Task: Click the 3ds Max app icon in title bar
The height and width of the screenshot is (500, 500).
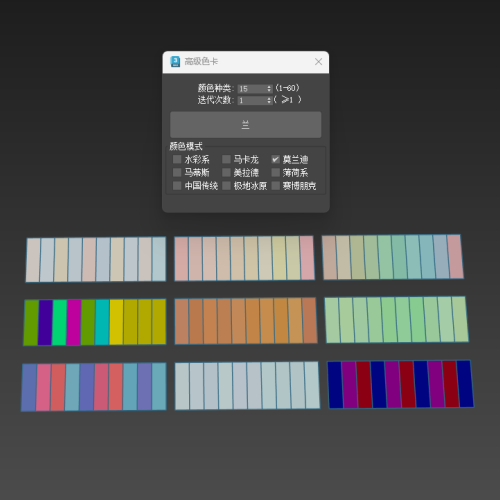Action: coord(175,62)
